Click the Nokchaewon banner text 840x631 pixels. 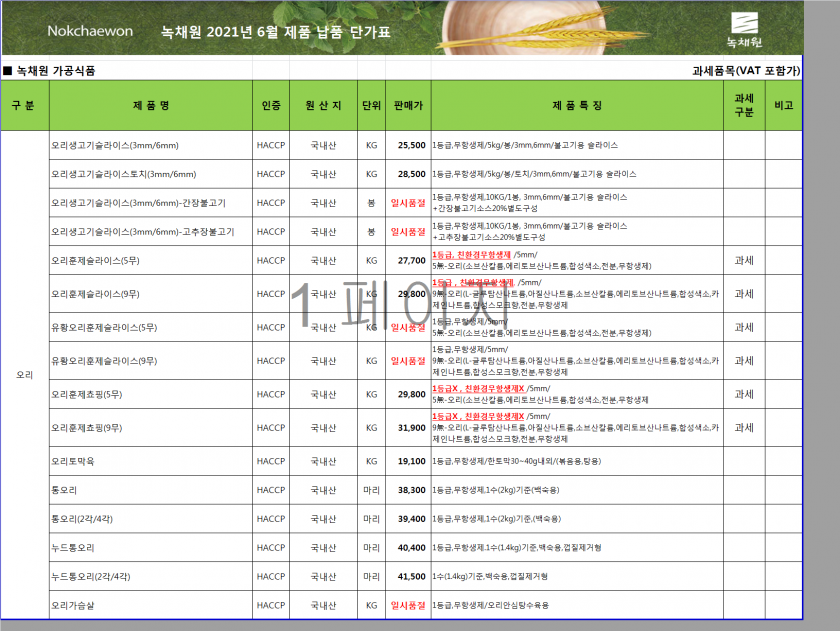(90, 31)
